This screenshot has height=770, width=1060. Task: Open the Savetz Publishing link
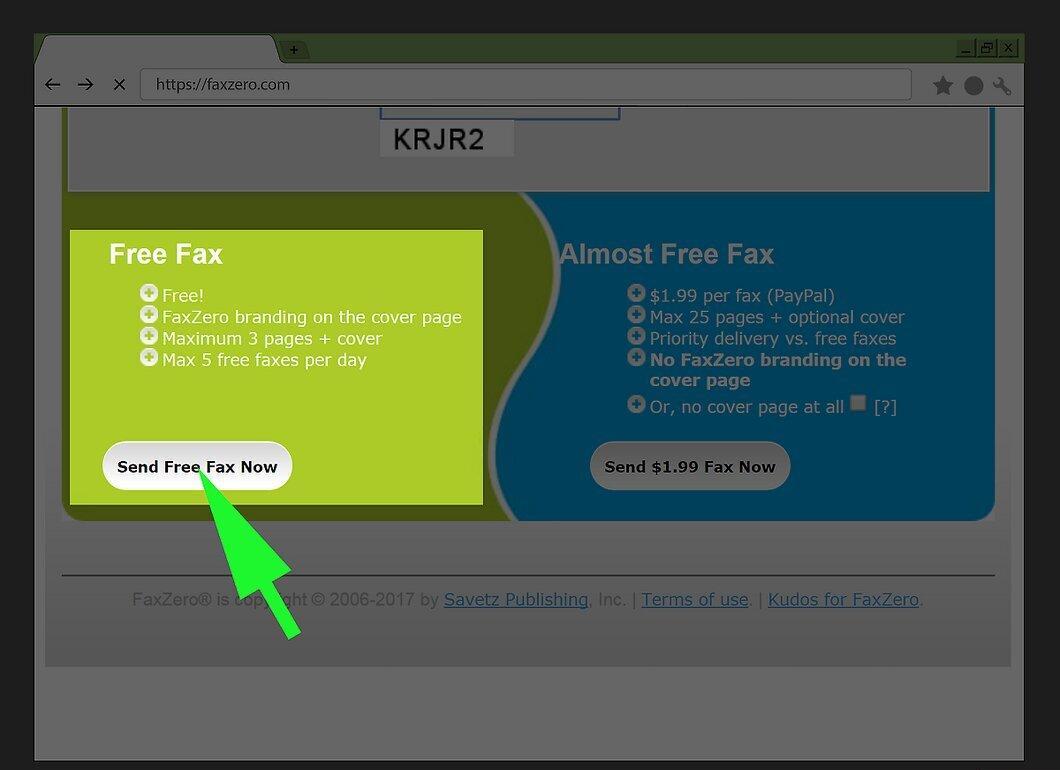click(x=516, y=600)
